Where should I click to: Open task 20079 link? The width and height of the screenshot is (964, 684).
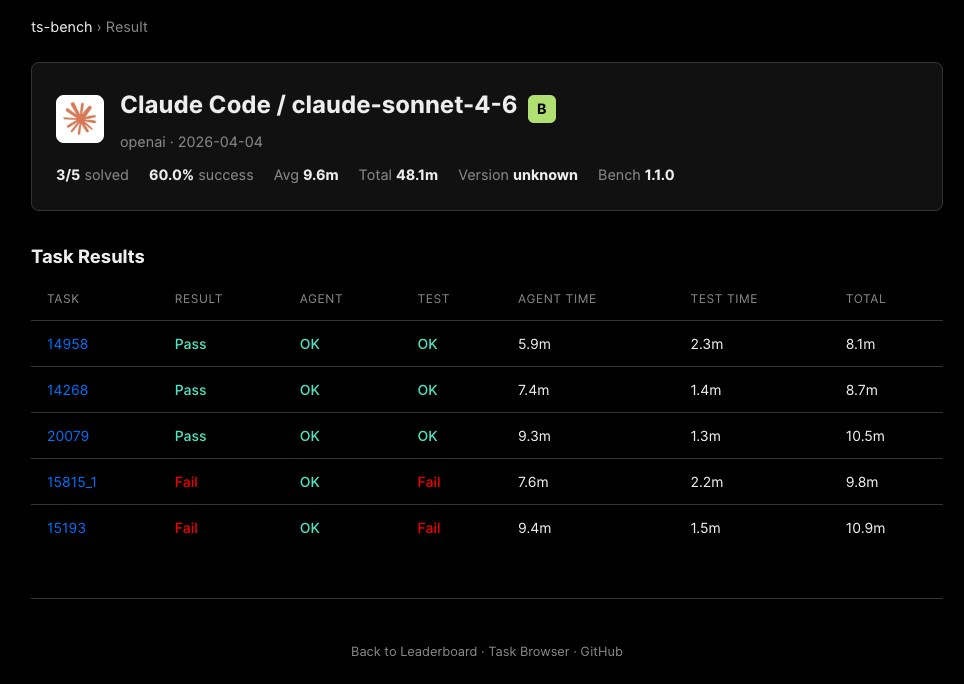click(x=68, y=436)
